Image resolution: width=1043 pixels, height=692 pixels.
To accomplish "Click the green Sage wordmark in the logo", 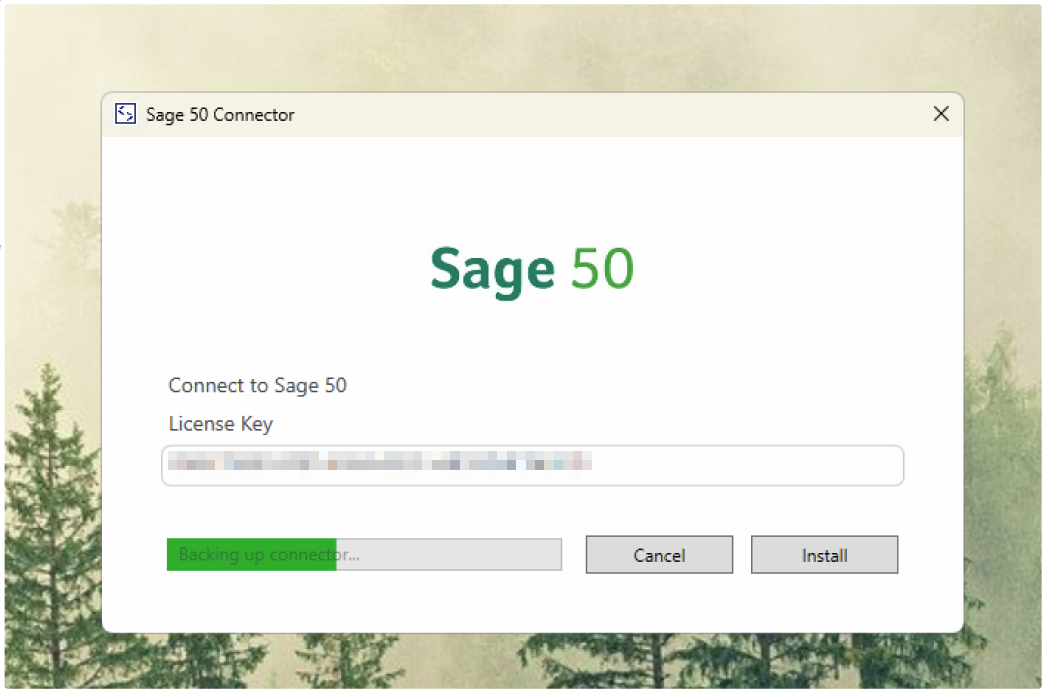I will [490, 267].
